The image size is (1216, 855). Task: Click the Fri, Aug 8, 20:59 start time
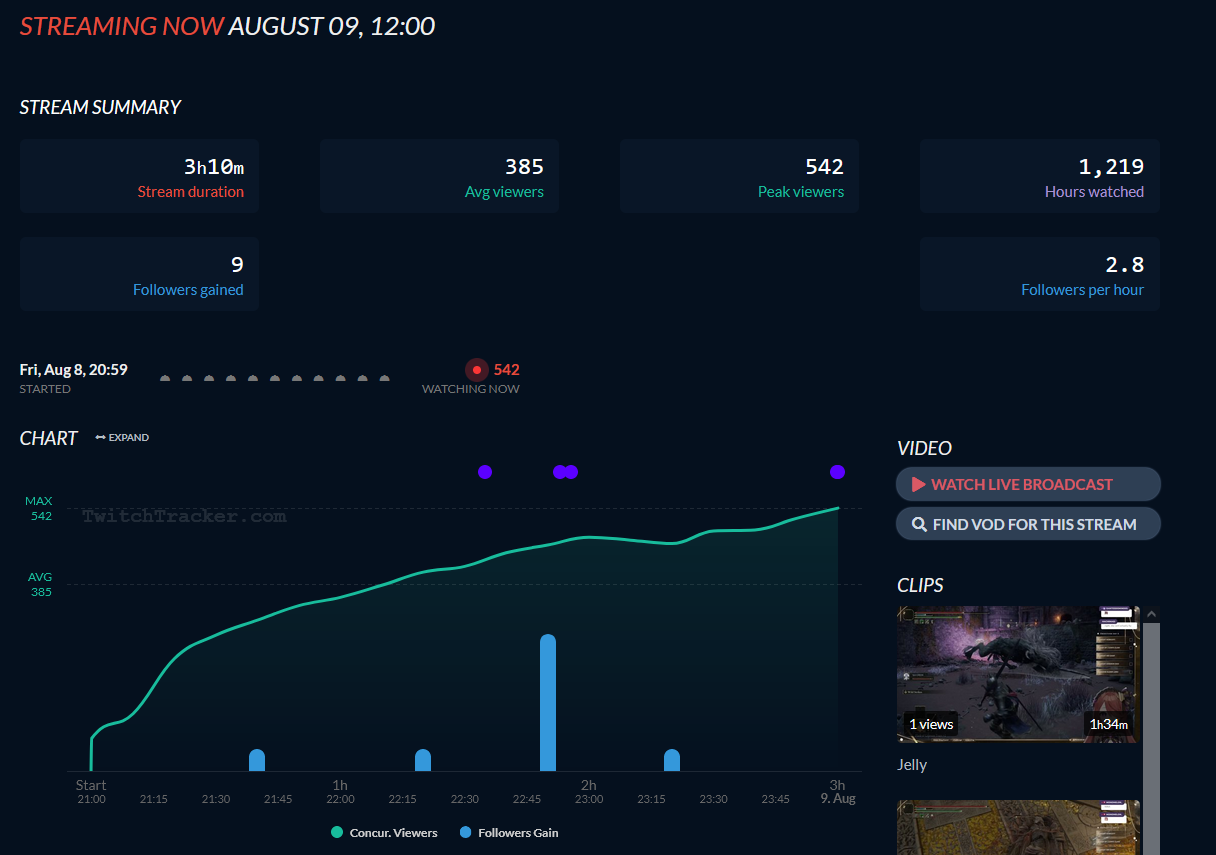pyautogui.click(x=74, y=370)
